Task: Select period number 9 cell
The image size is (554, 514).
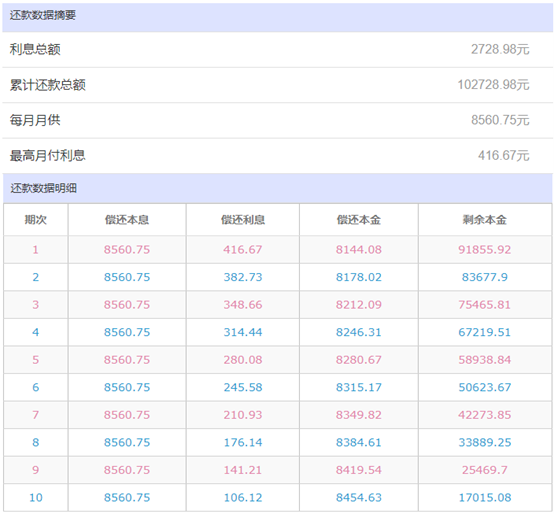Action: [x=36, y=470]
